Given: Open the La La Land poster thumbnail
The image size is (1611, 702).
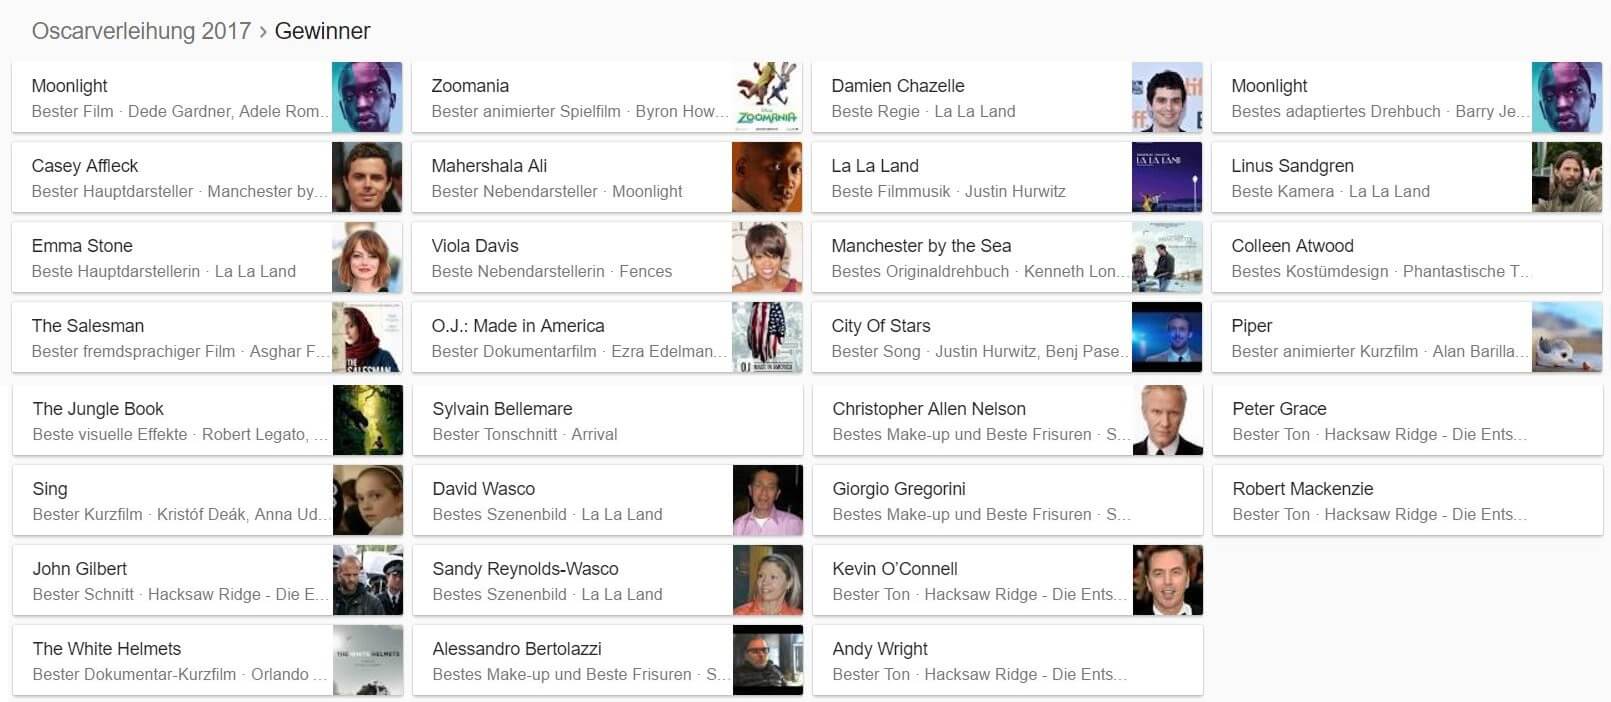Looking at the screenshot, I should pyautogui.click(x=1167, y=177).
